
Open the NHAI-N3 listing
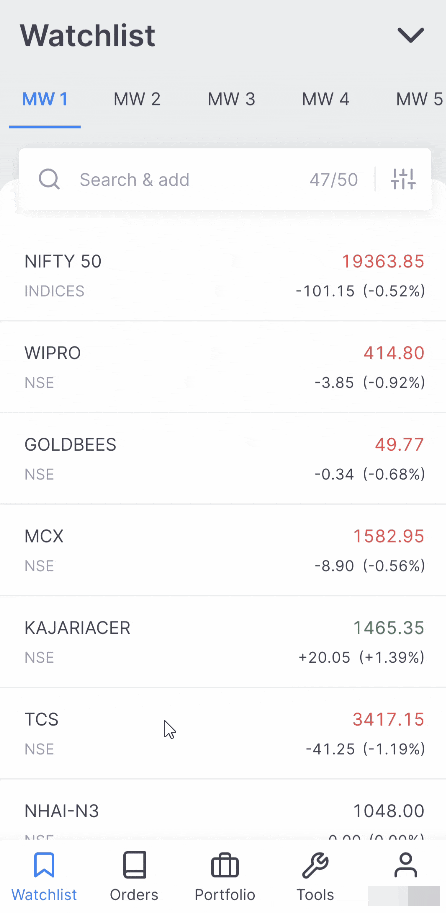coord(223,810)
